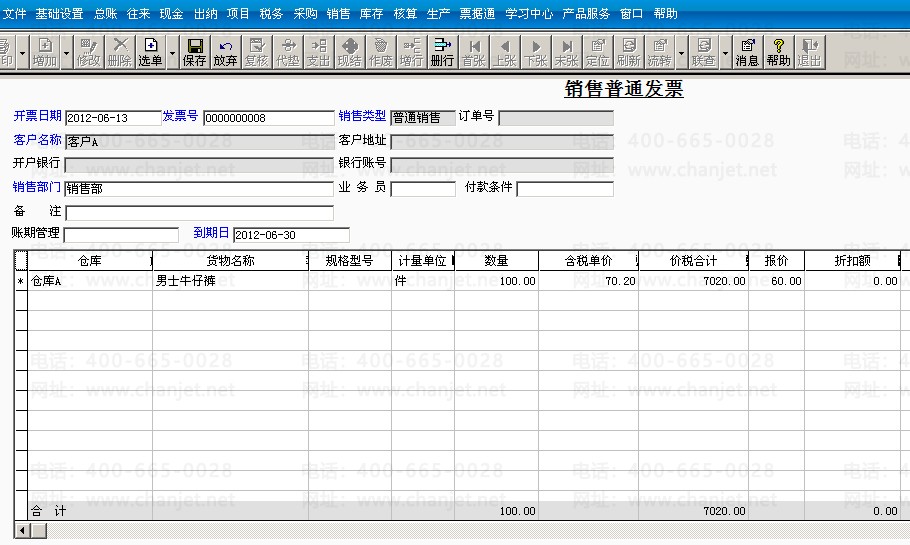This screenshot has height=545, width=910.
Task: Expand the dropdown arrow next to 增加
Action: [66, 52]
